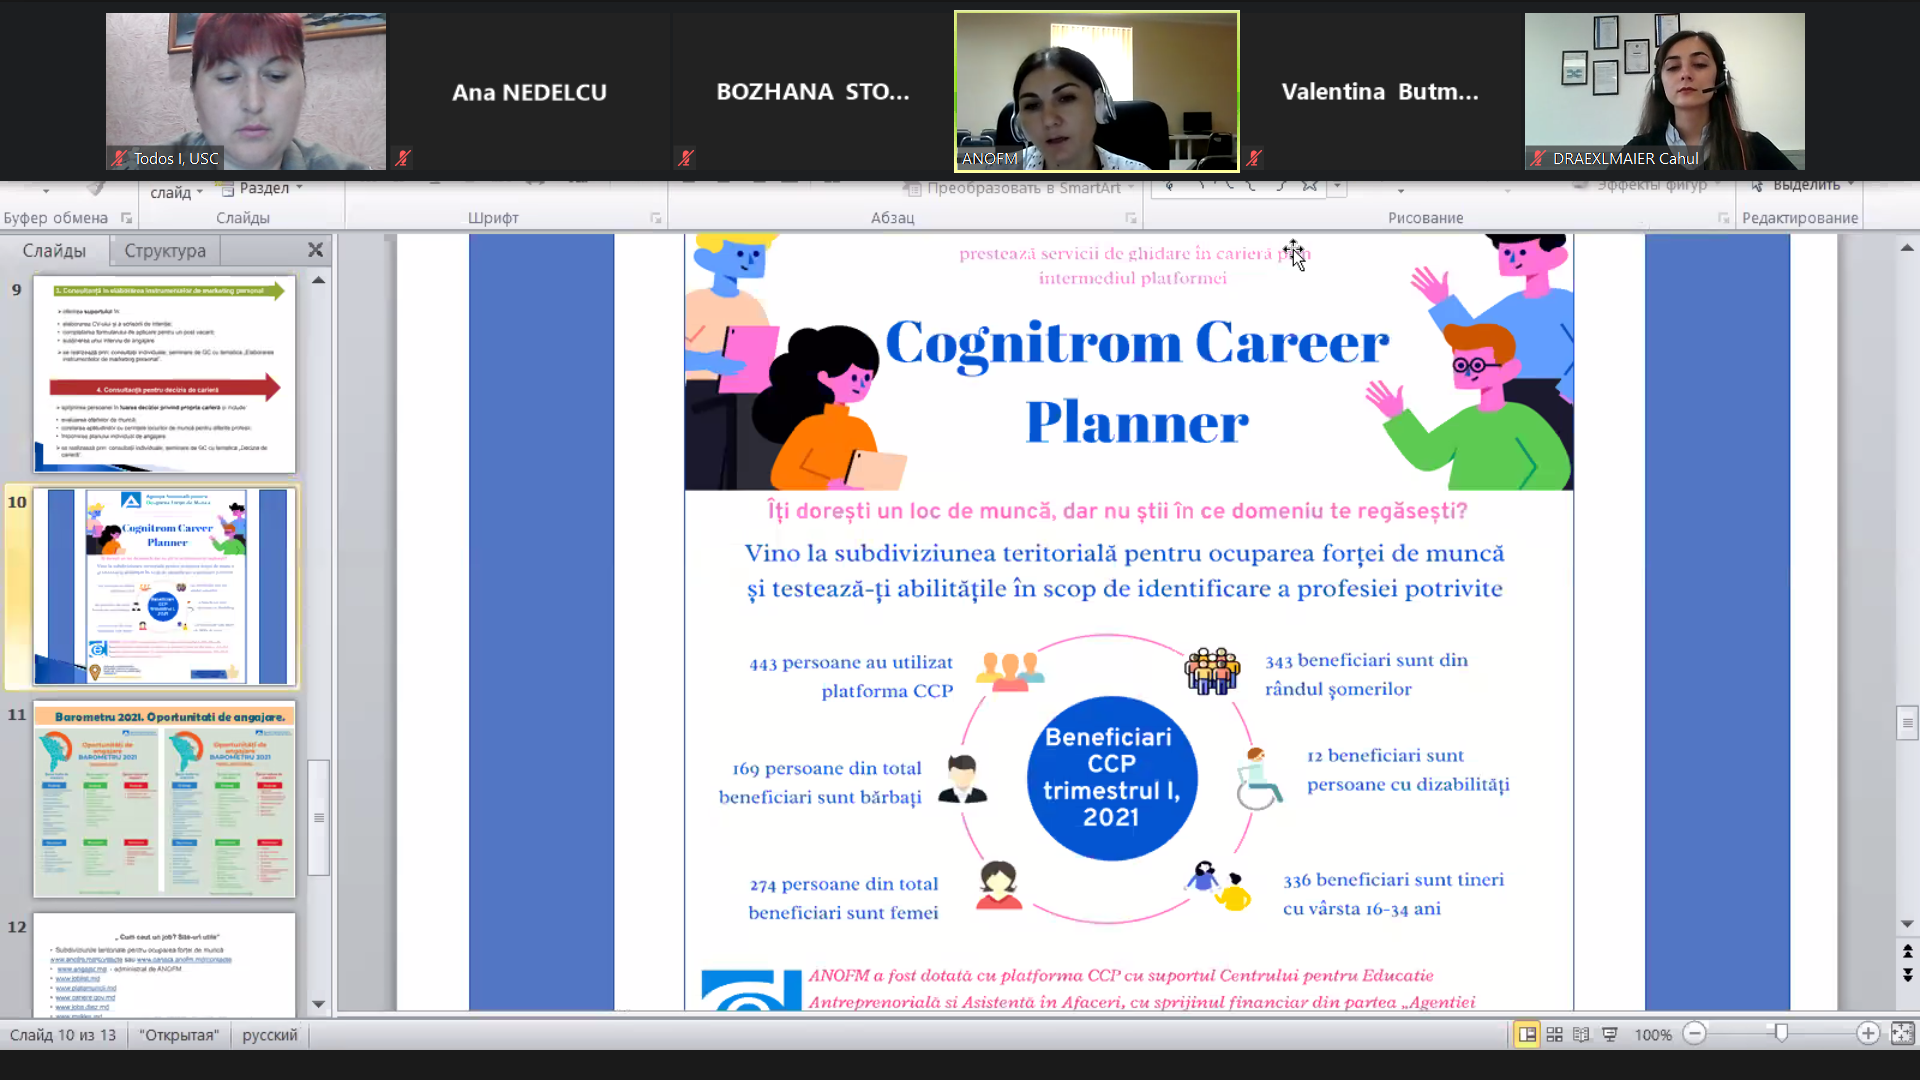Click muted mic icon on BOZHANA tile

tap(686, 158)
